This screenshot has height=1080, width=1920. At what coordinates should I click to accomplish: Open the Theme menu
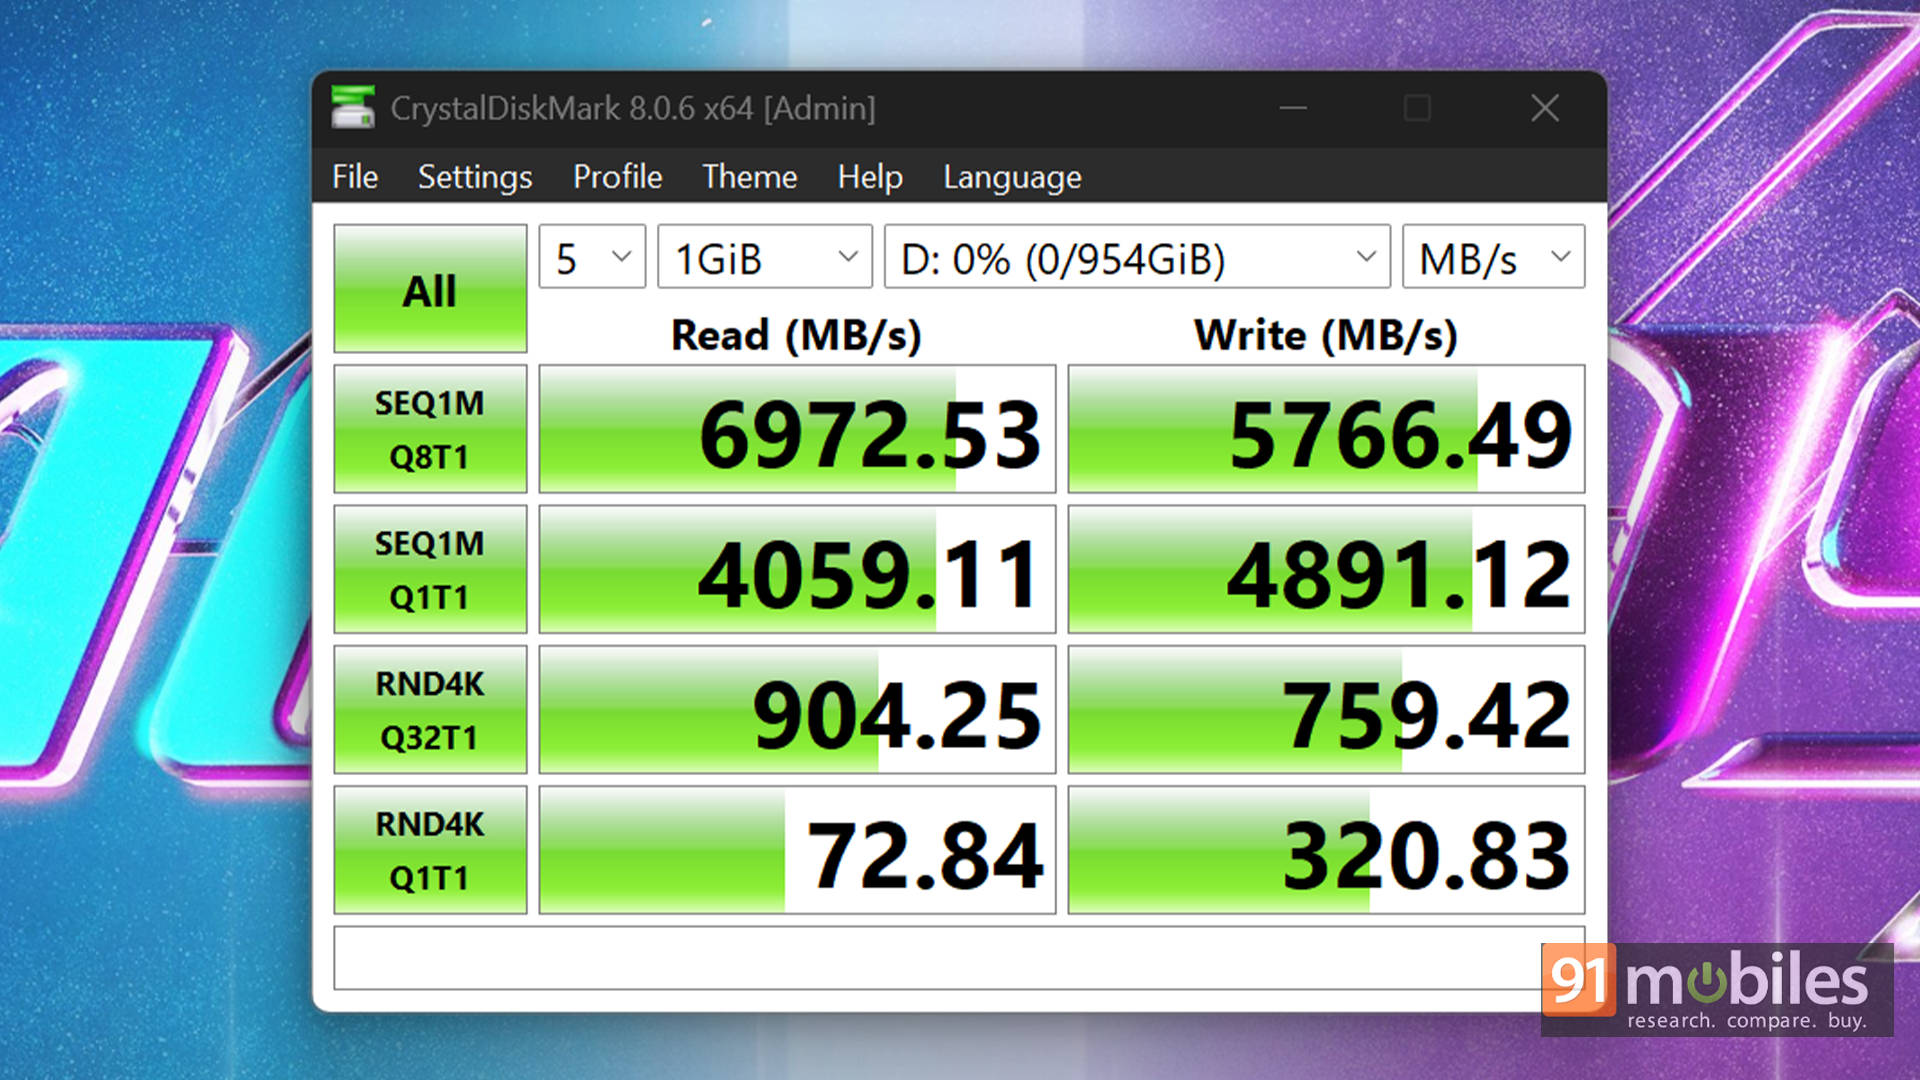pos(749,177)
